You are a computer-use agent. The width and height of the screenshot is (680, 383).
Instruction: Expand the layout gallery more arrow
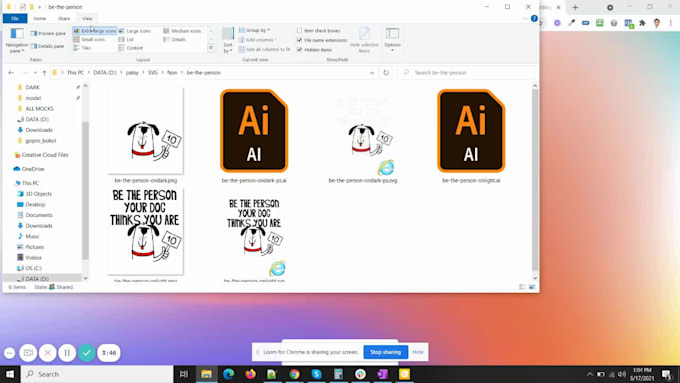211,48
